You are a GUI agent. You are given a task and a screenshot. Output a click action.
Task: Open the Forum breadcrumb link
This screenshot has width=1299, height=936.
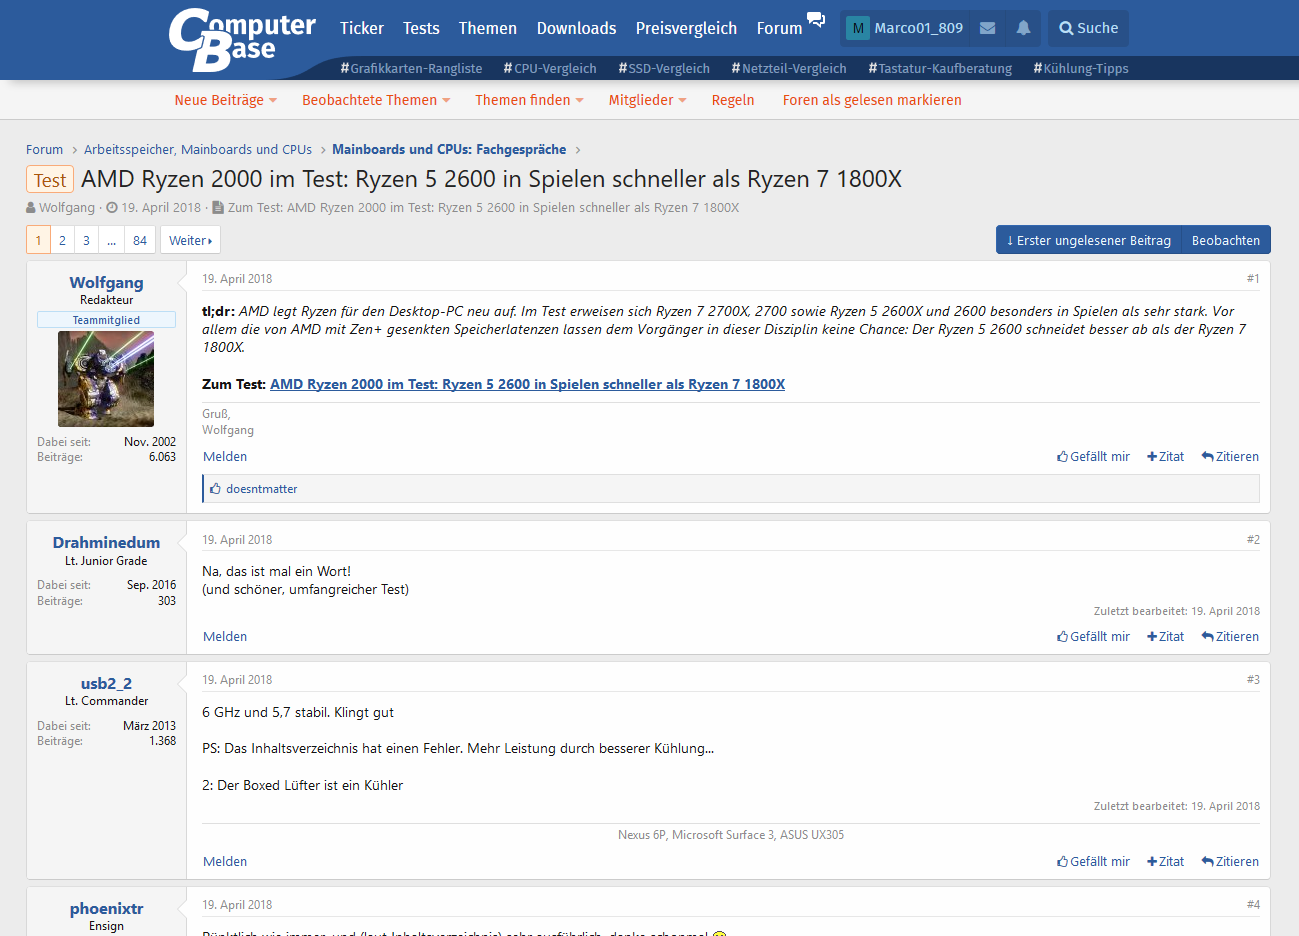[x=44, y=150]
